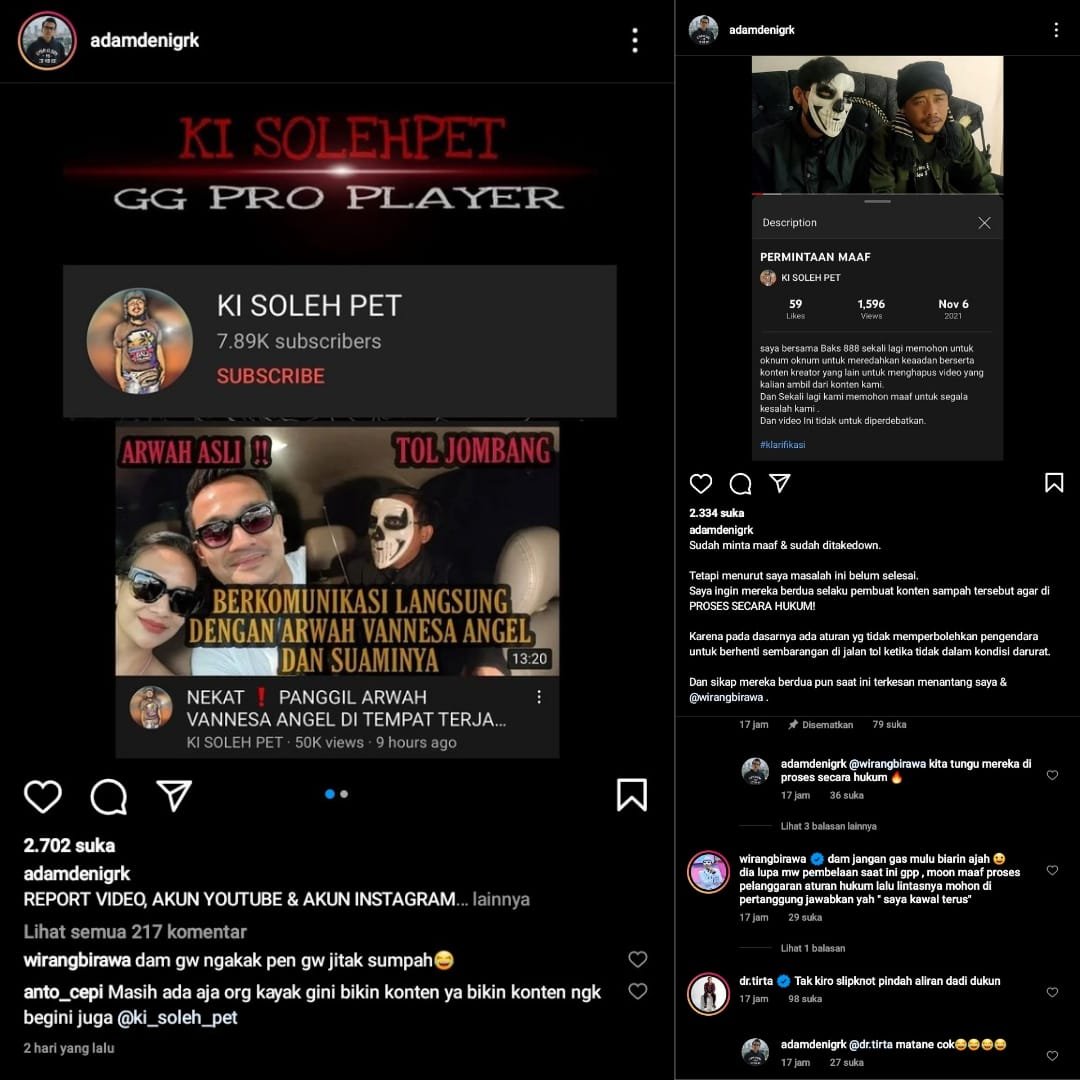Screen dimensions: 1080x1080
Task: Close the Description panel with X
Action: pos(984,223)
